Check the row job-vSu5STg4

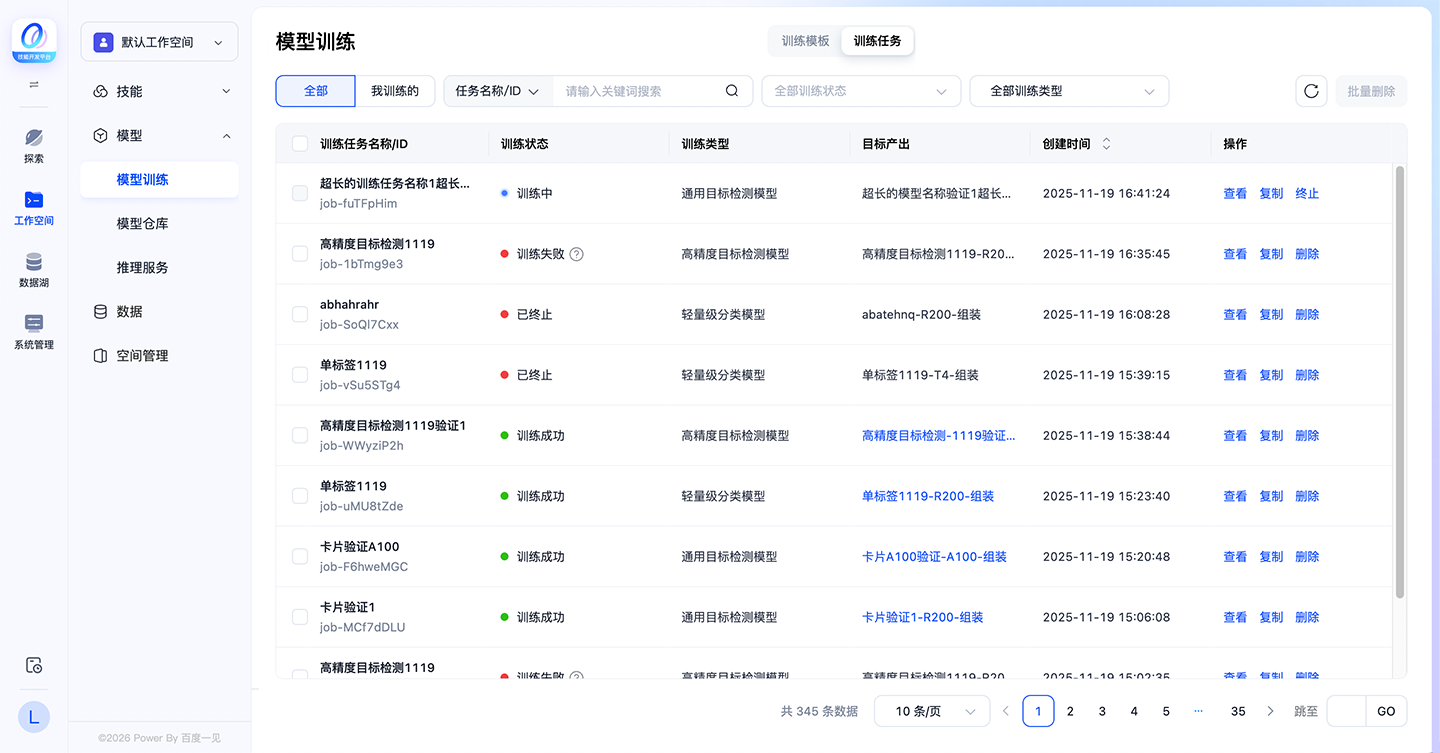pyautogui.click(x=300, y=375)
